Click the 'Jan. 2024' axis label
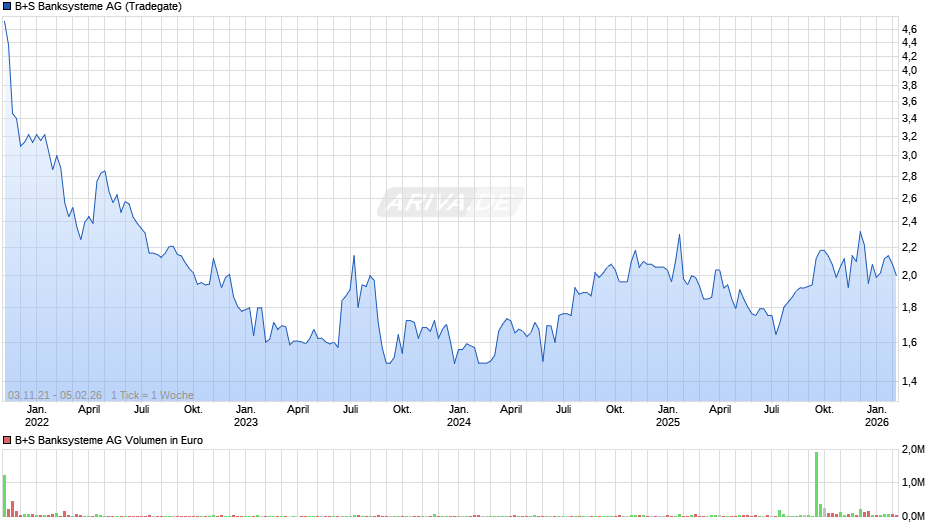The image size is (940, 526). click(x=459, y=416)
